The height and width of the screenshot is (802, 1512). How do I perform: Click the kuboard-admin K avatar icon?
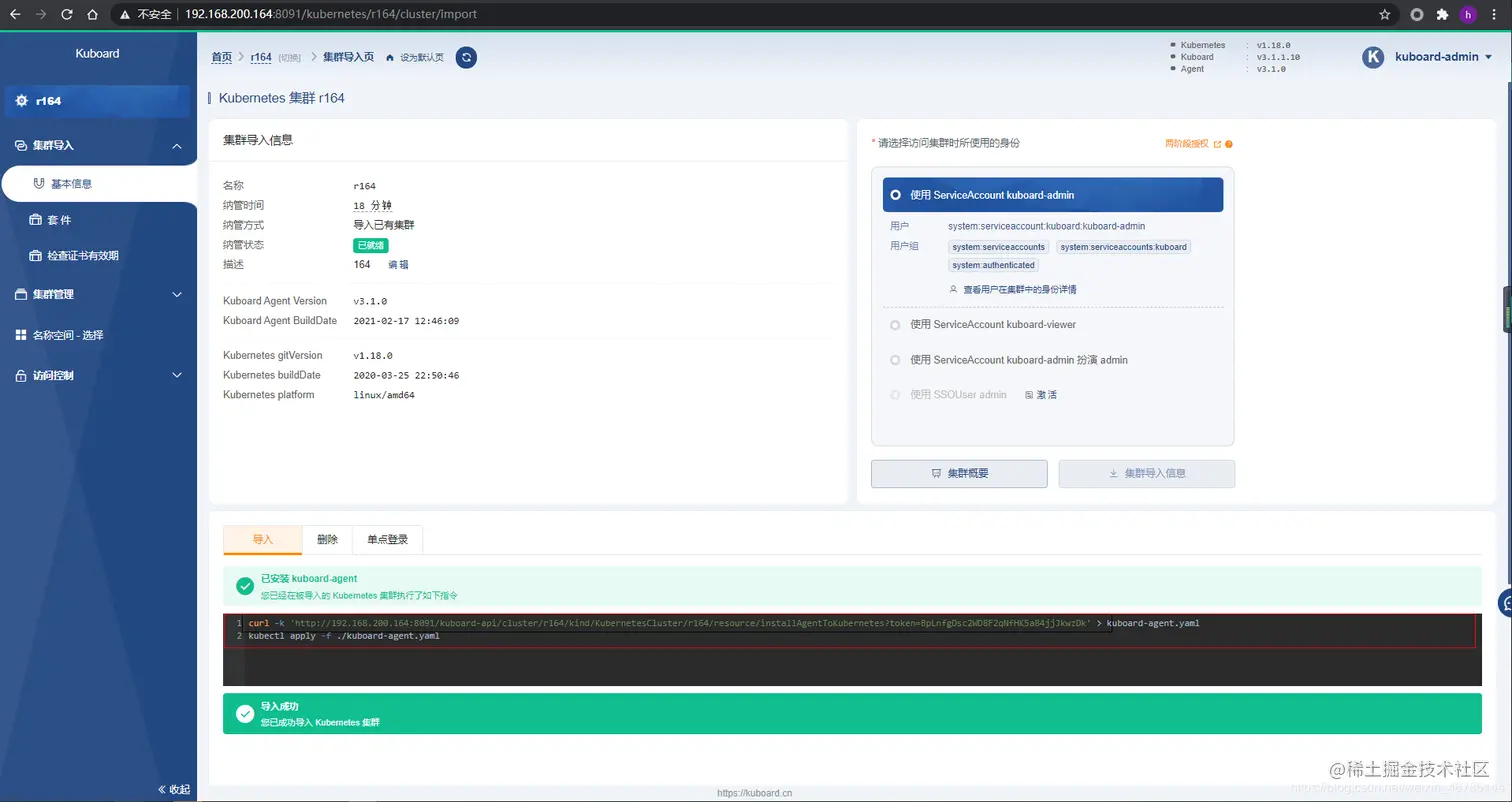(x=1373, y=57)
